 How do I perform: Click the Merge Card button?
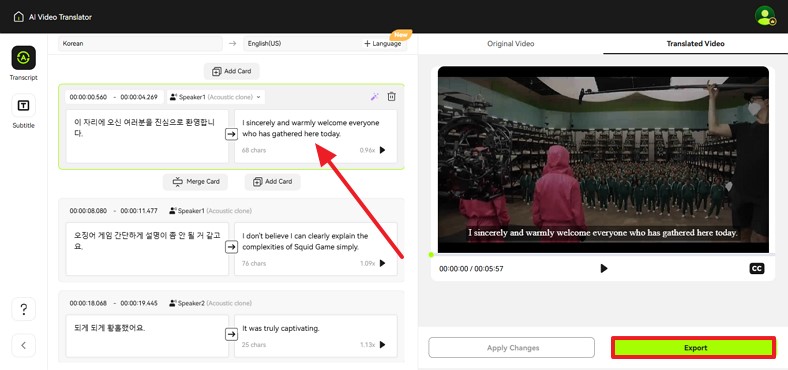tap(195, 181)
